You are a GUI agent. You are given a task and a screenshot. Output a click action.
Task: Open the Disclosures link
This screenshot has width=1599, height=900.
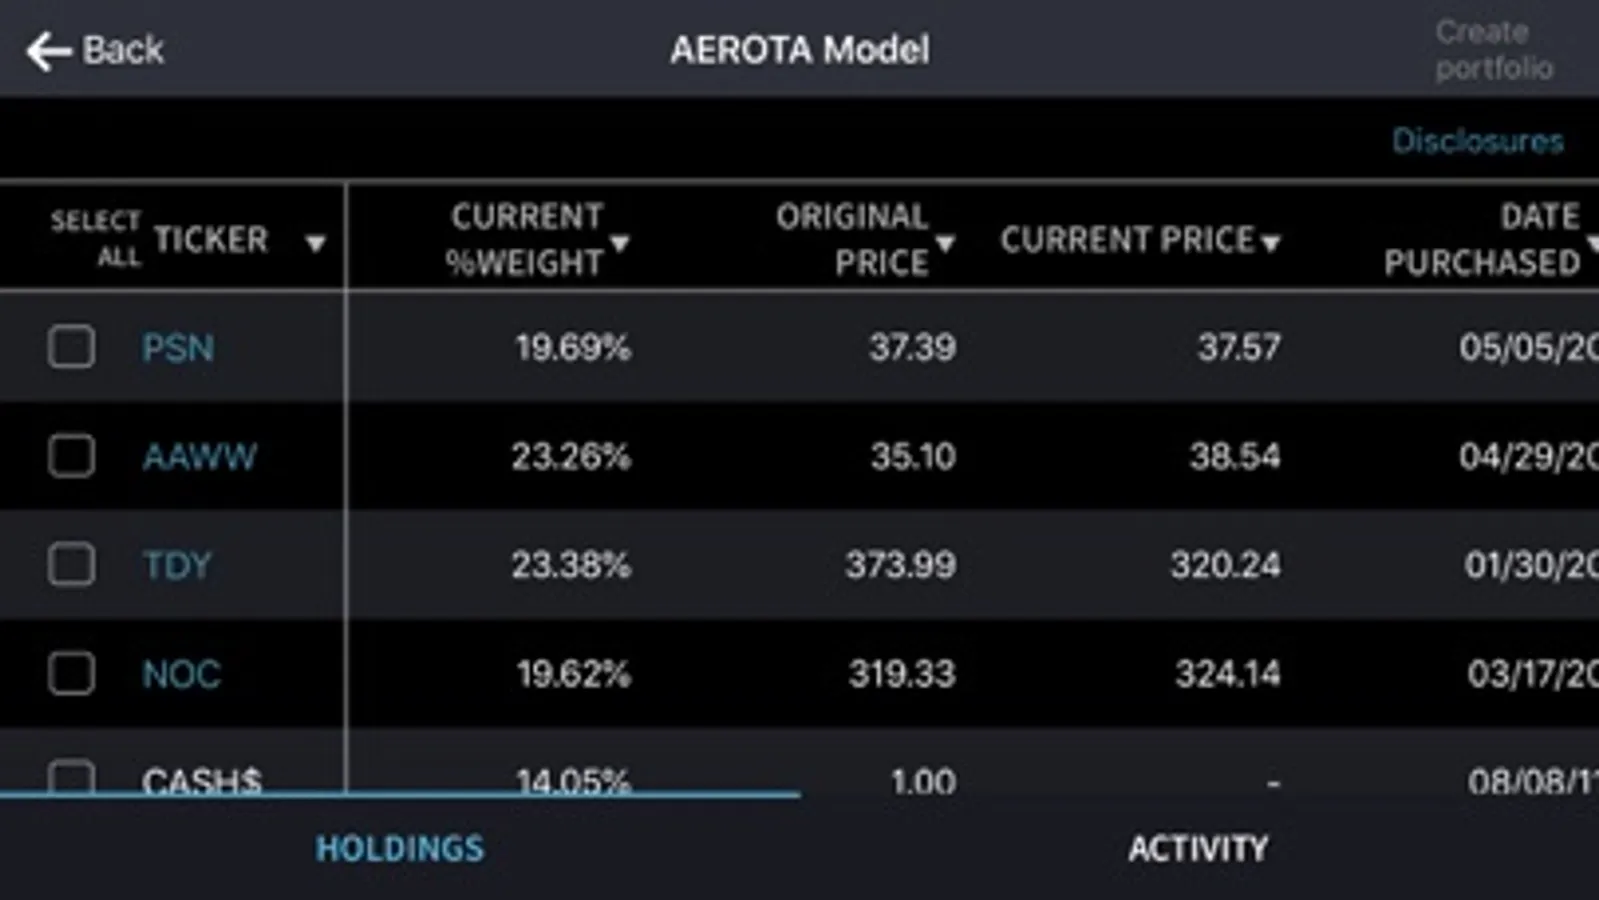(x=1477, y=141)
